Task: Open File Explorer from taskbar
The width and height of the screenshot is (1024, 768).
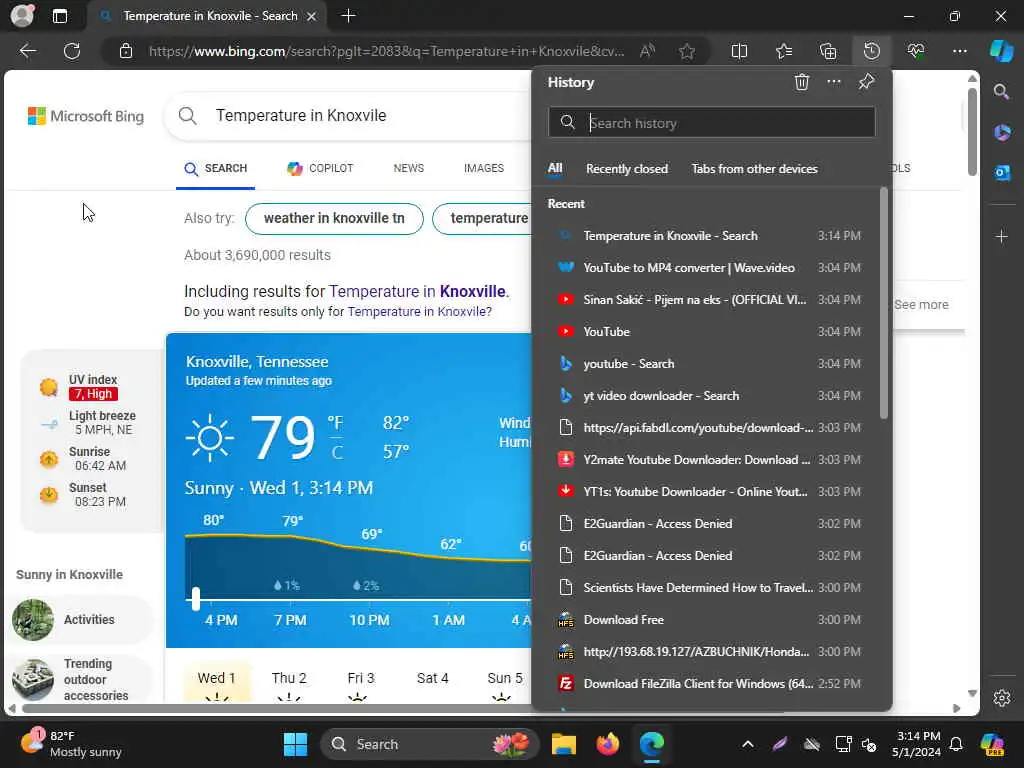Action: pos(564,744)
